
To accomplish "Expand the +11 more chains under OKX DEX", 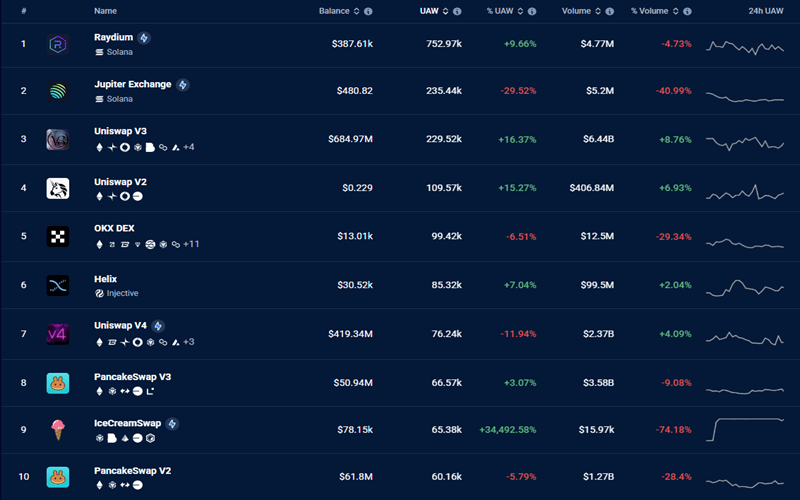I will coord(191,244).
